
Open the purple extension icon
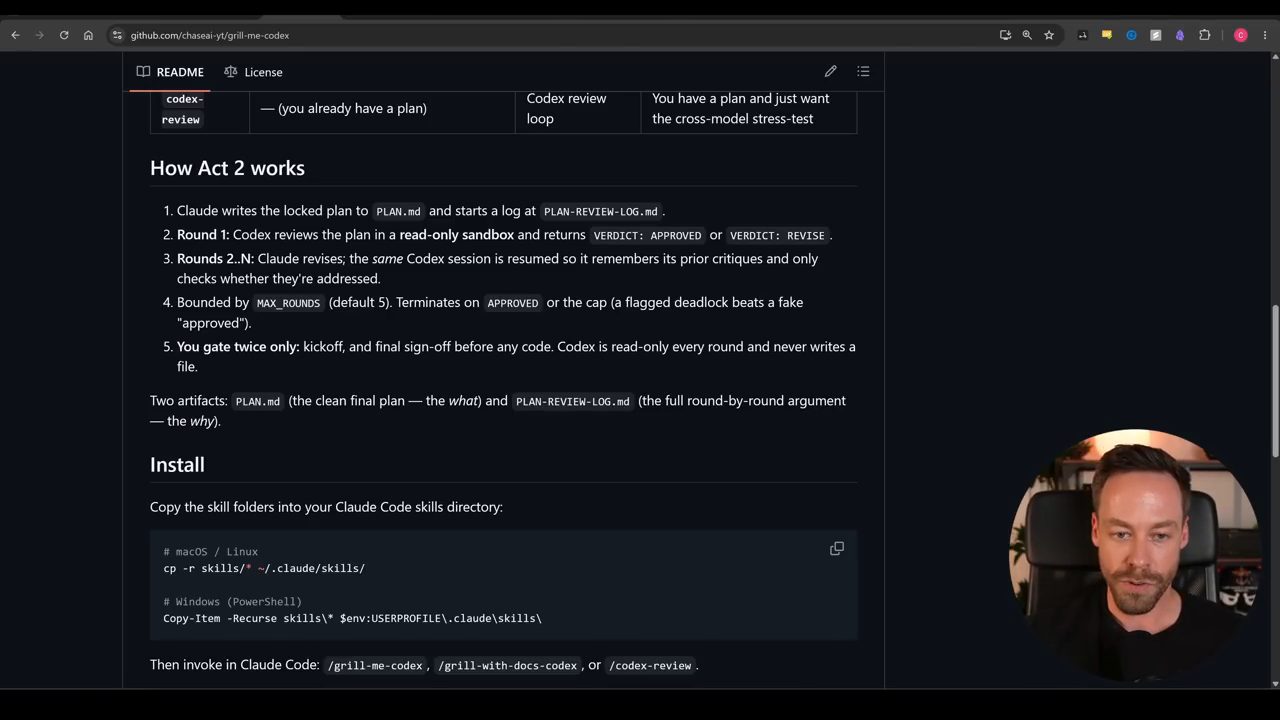(x=1180, y=35)
